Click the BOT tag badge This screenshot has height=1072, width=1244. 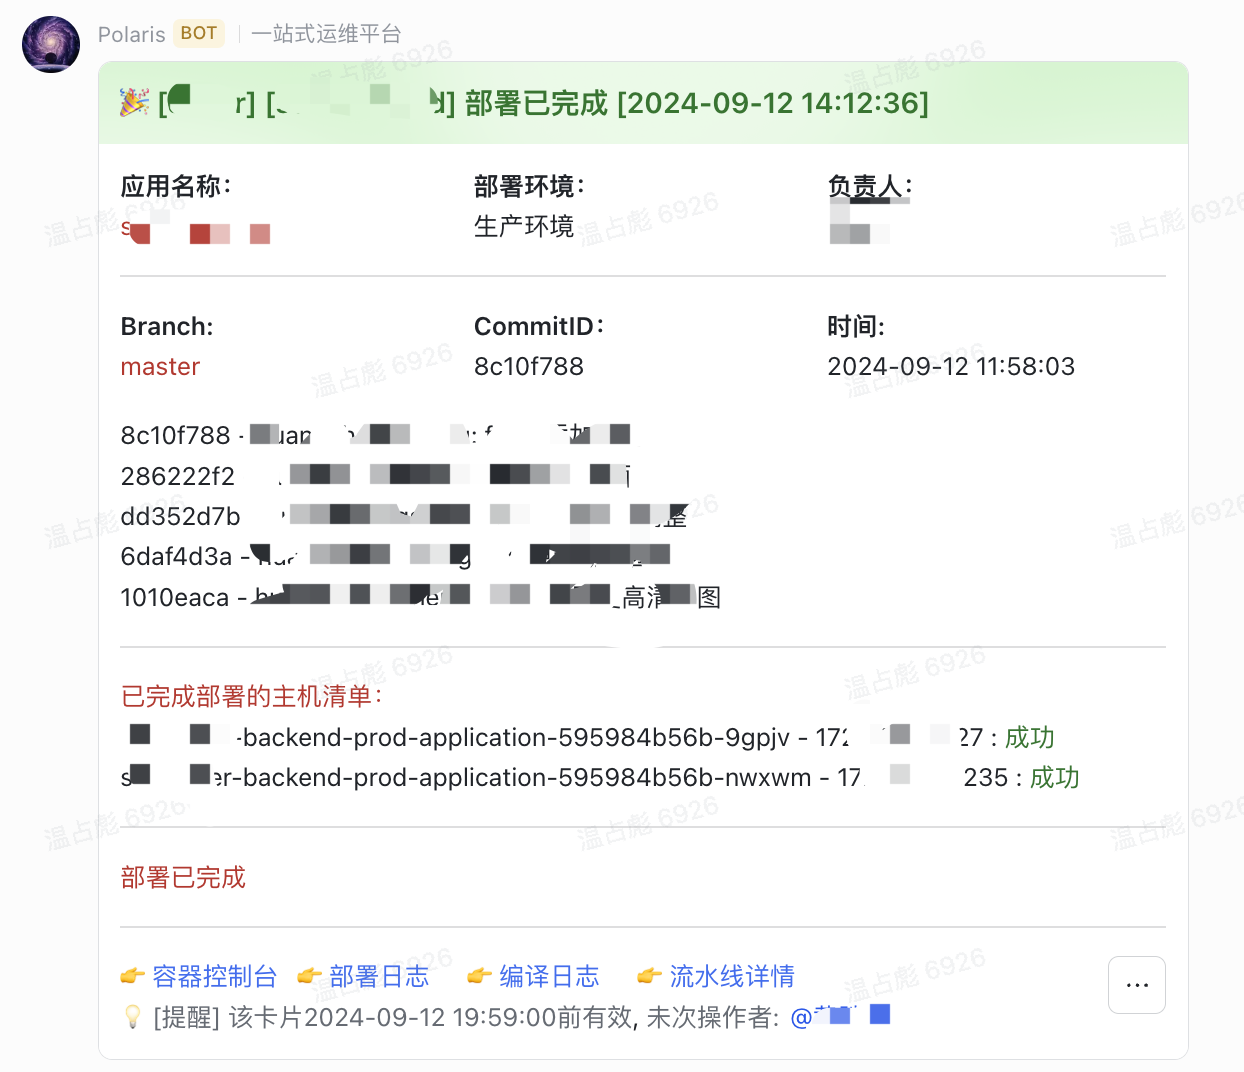pos(199,34)
